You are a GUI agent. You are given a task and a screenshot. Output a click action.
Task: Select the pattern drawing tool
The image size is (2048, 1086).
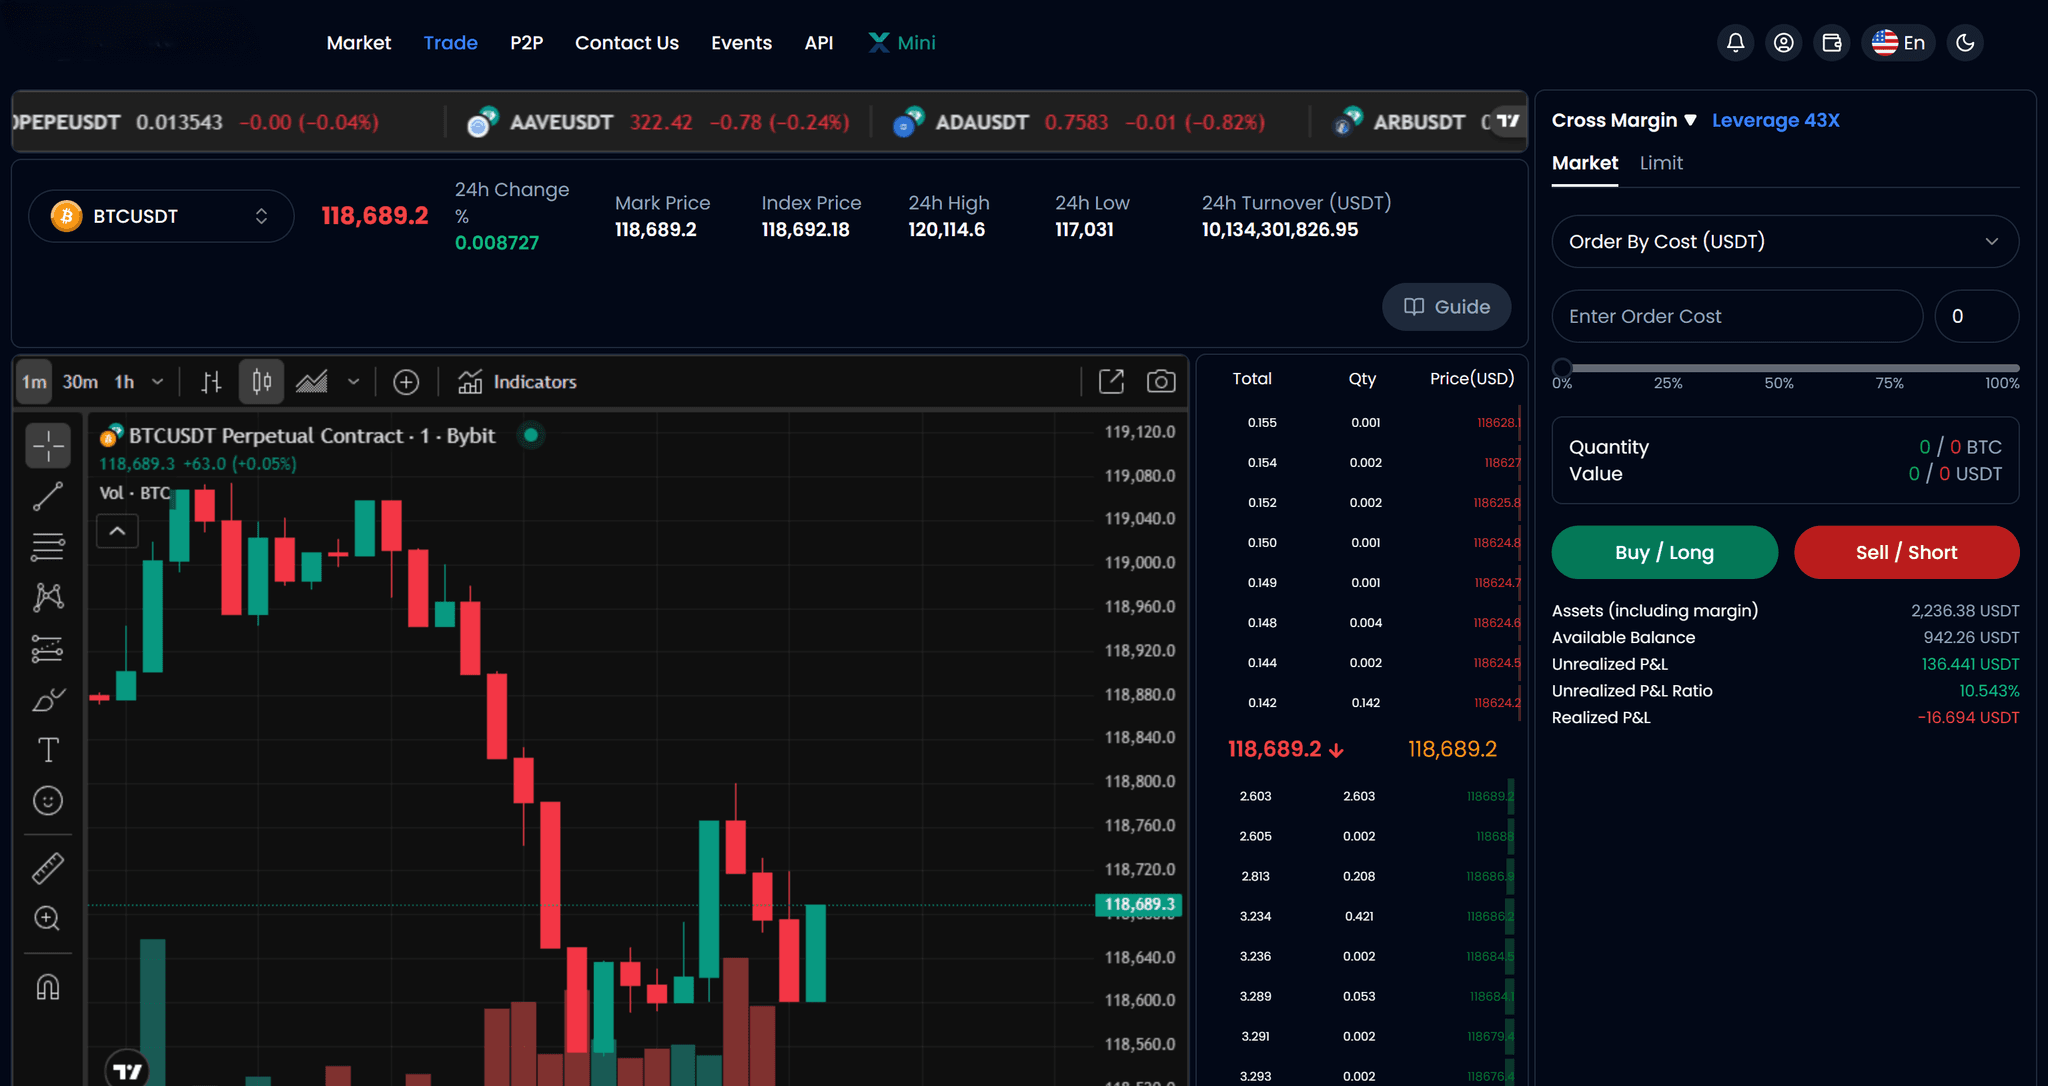[x=48, y=598]
